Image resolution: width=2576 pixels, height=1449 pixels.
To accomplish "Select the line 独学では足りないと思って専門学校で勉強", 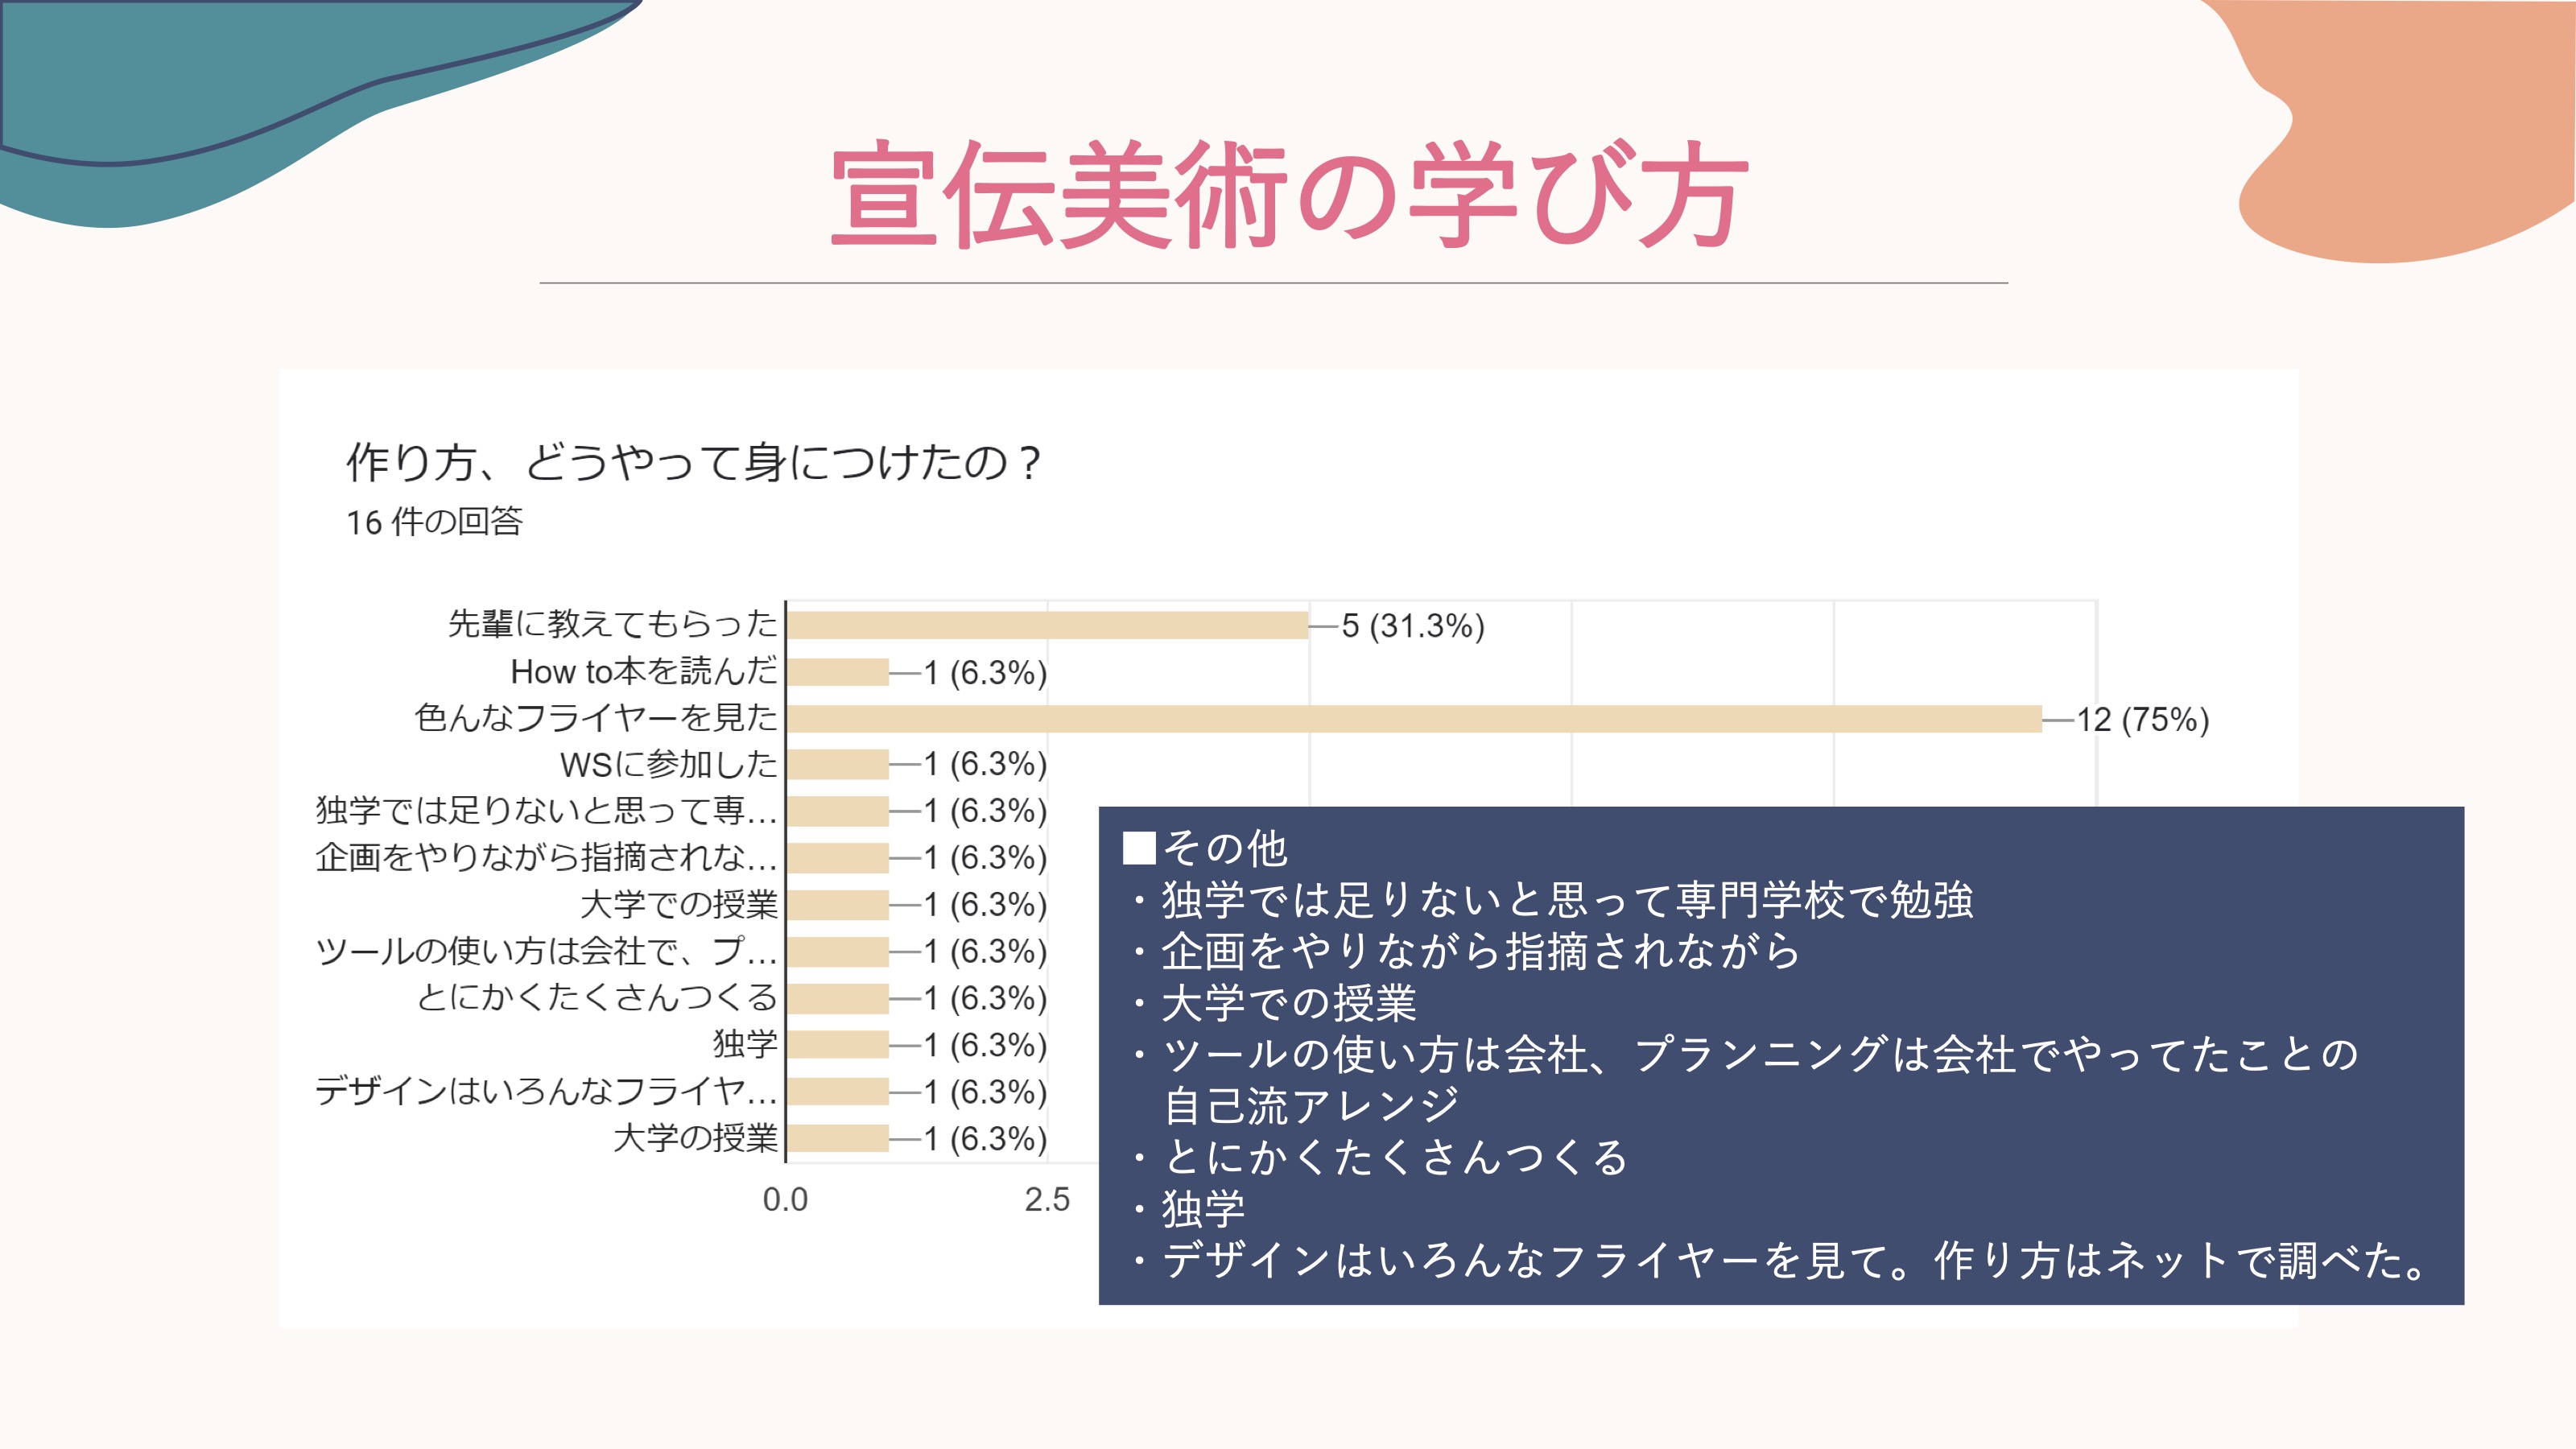I will 1566,900.
